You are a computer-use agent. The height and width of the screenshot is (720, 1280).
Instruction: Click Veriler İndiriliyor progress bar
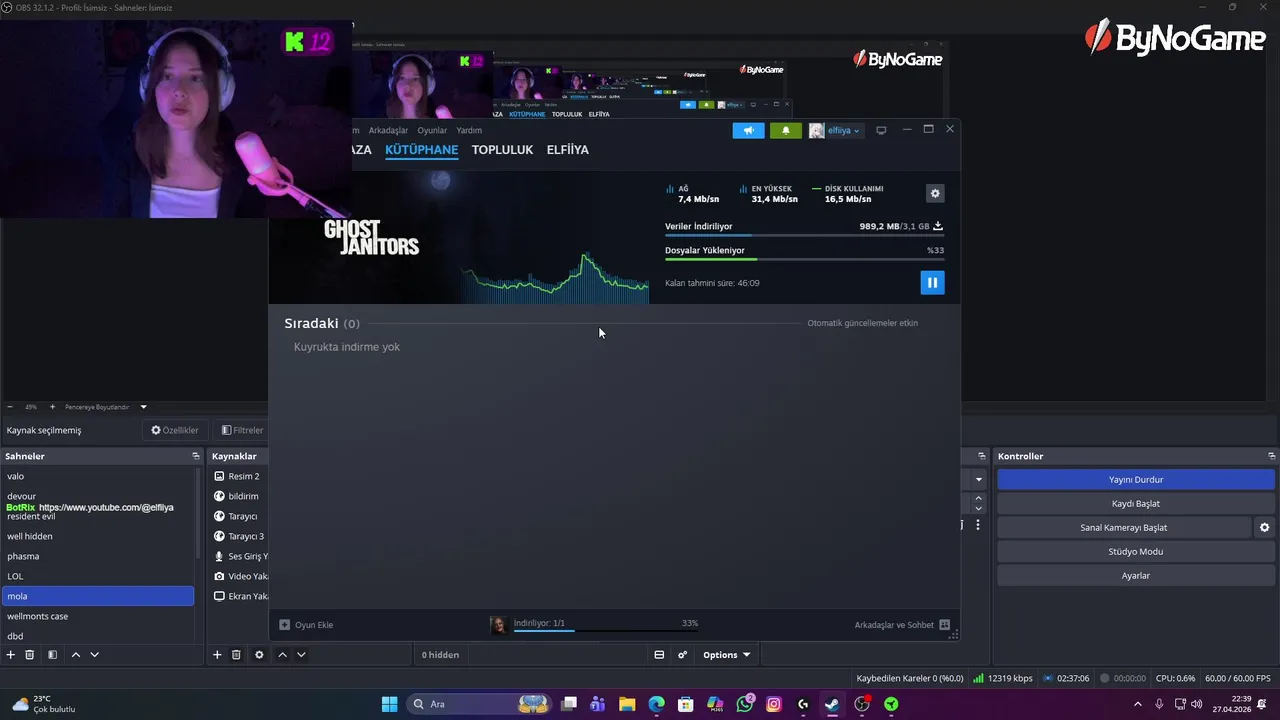804,236
